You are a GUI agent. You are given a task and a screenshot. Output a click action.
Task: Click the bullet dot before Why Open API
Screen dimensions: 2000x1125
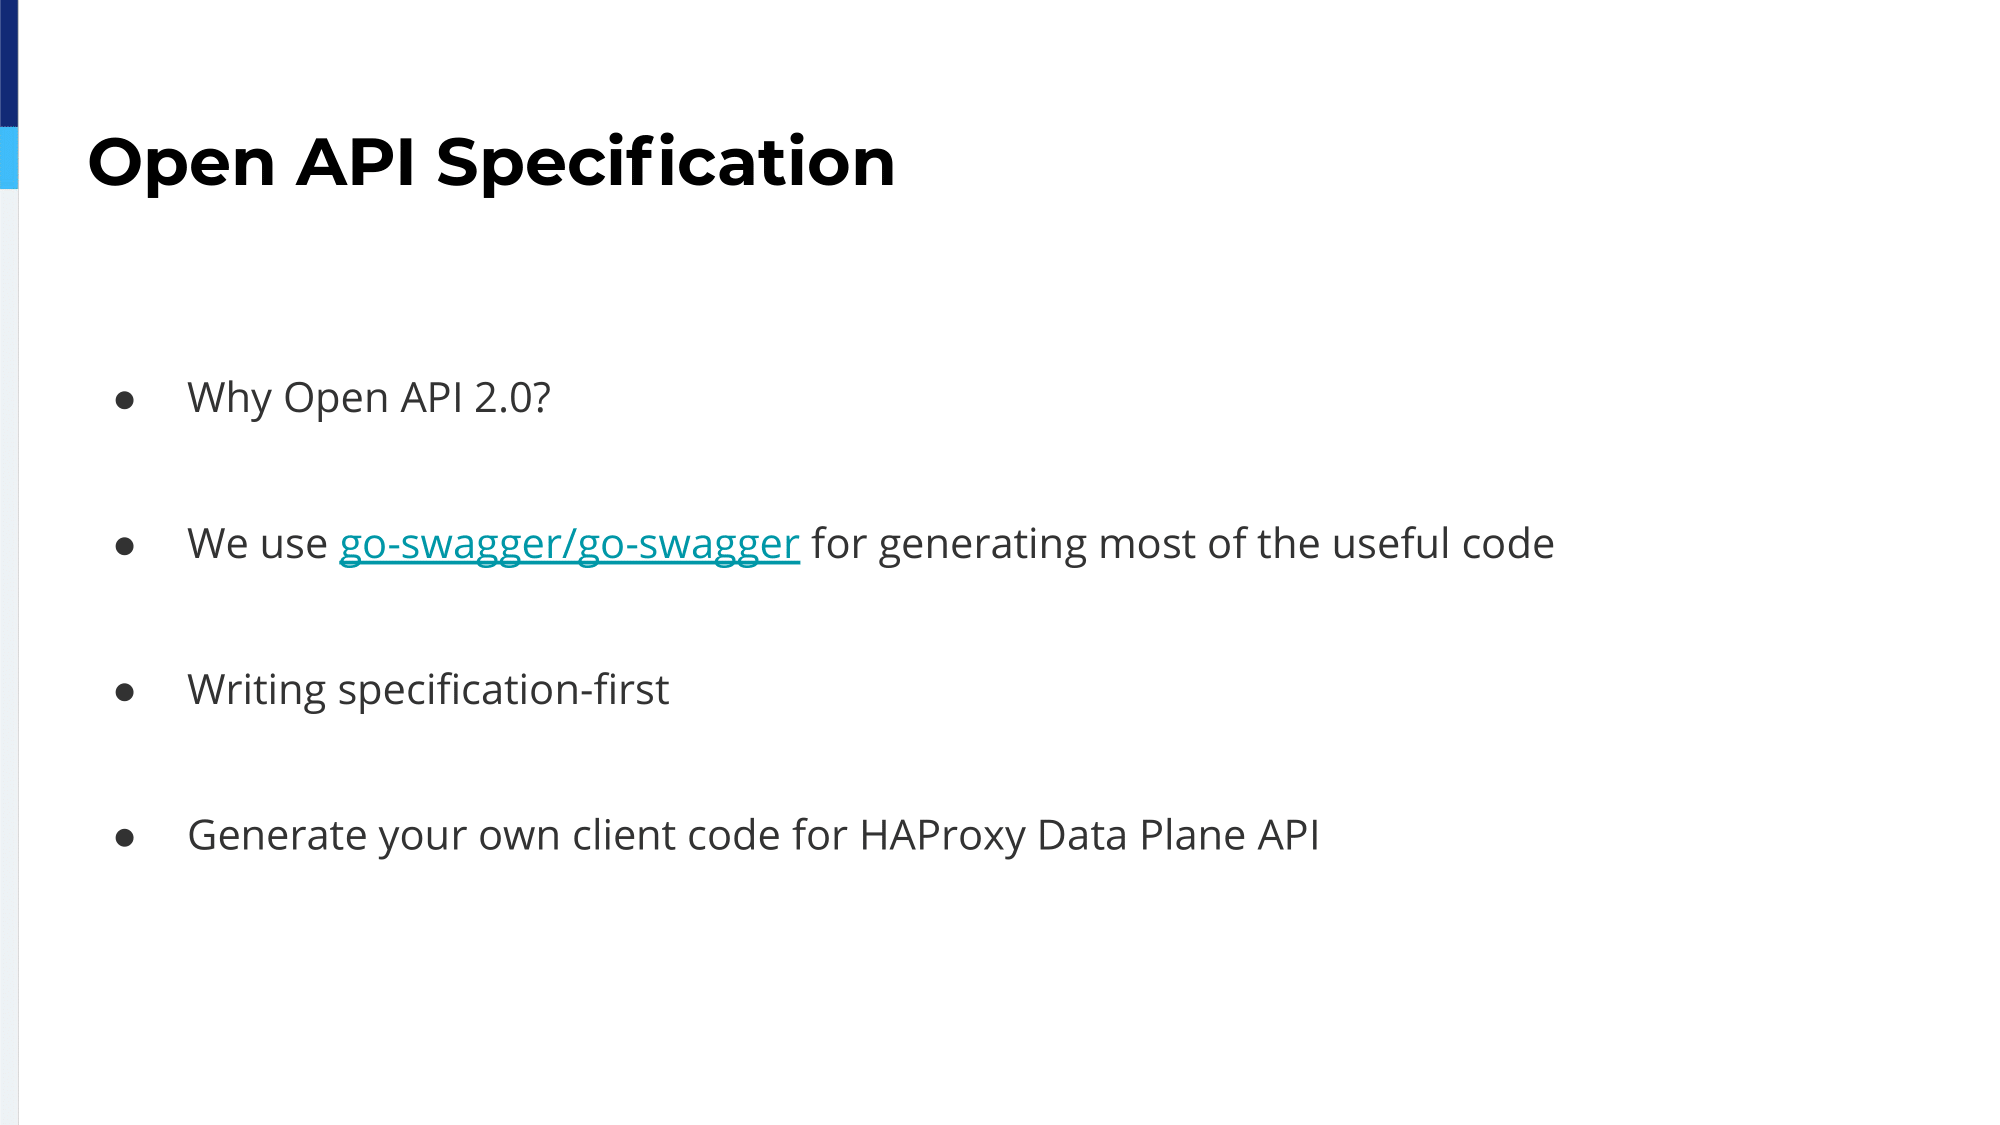coord(125,400)
